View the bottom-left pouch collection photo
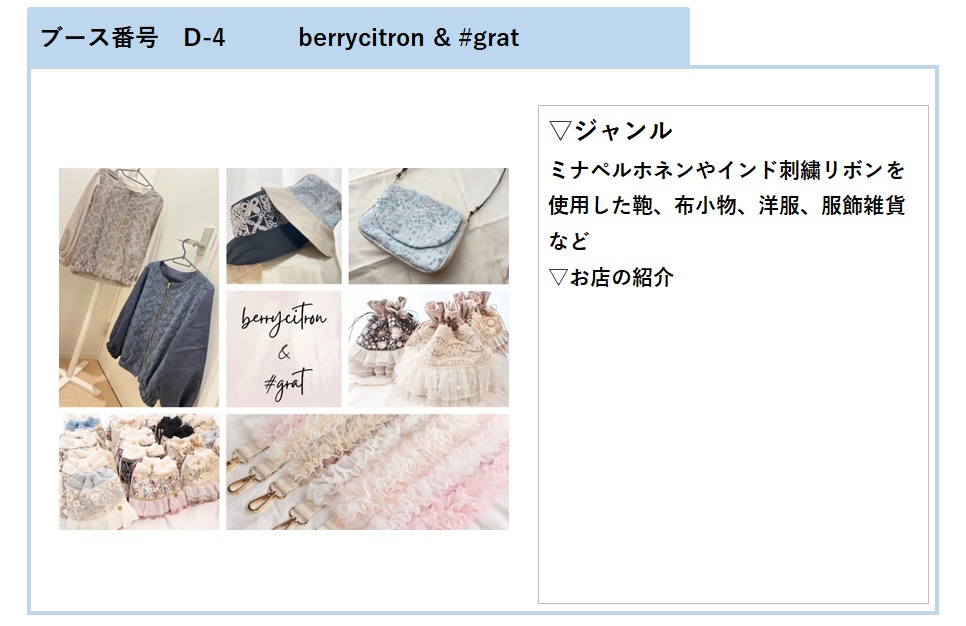The height and width of the screenshot is (626, 966). click(x=138, y=471)
